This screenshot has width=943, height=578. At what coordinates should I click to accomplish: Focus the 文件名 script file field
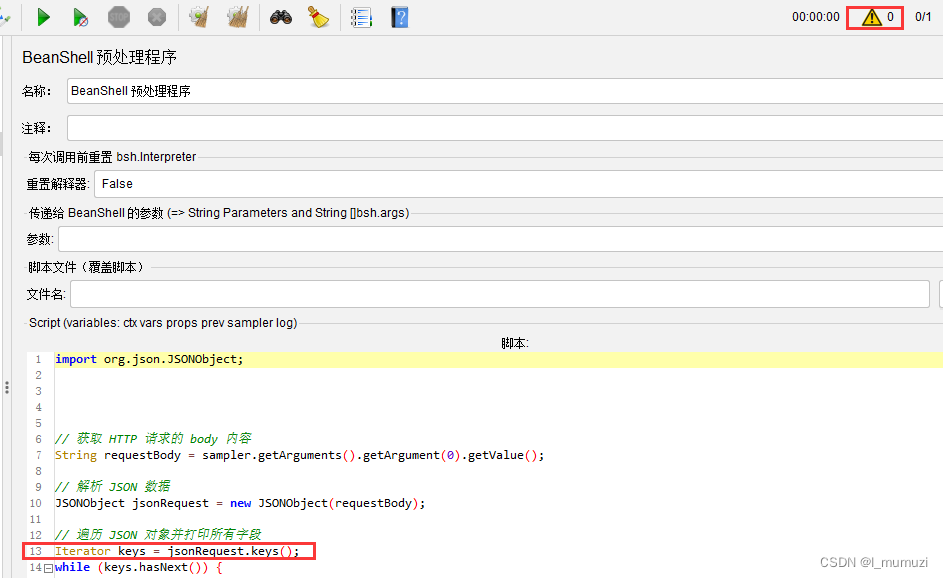click(500, 294)
